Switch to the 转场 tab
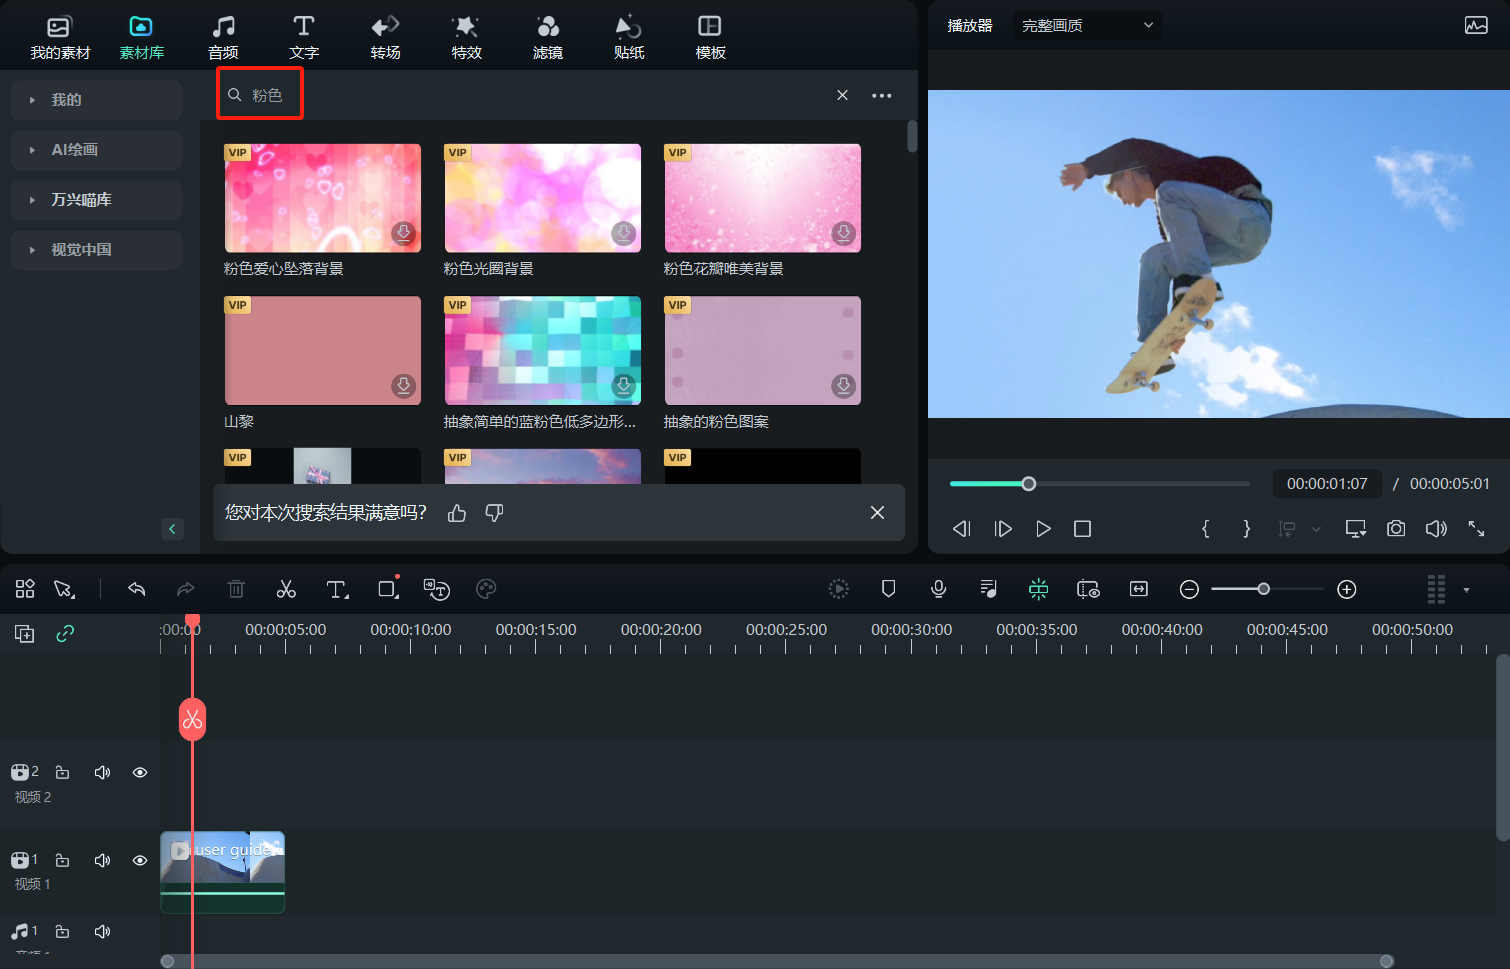1510x969 pixels. click(x=385, y=37)
